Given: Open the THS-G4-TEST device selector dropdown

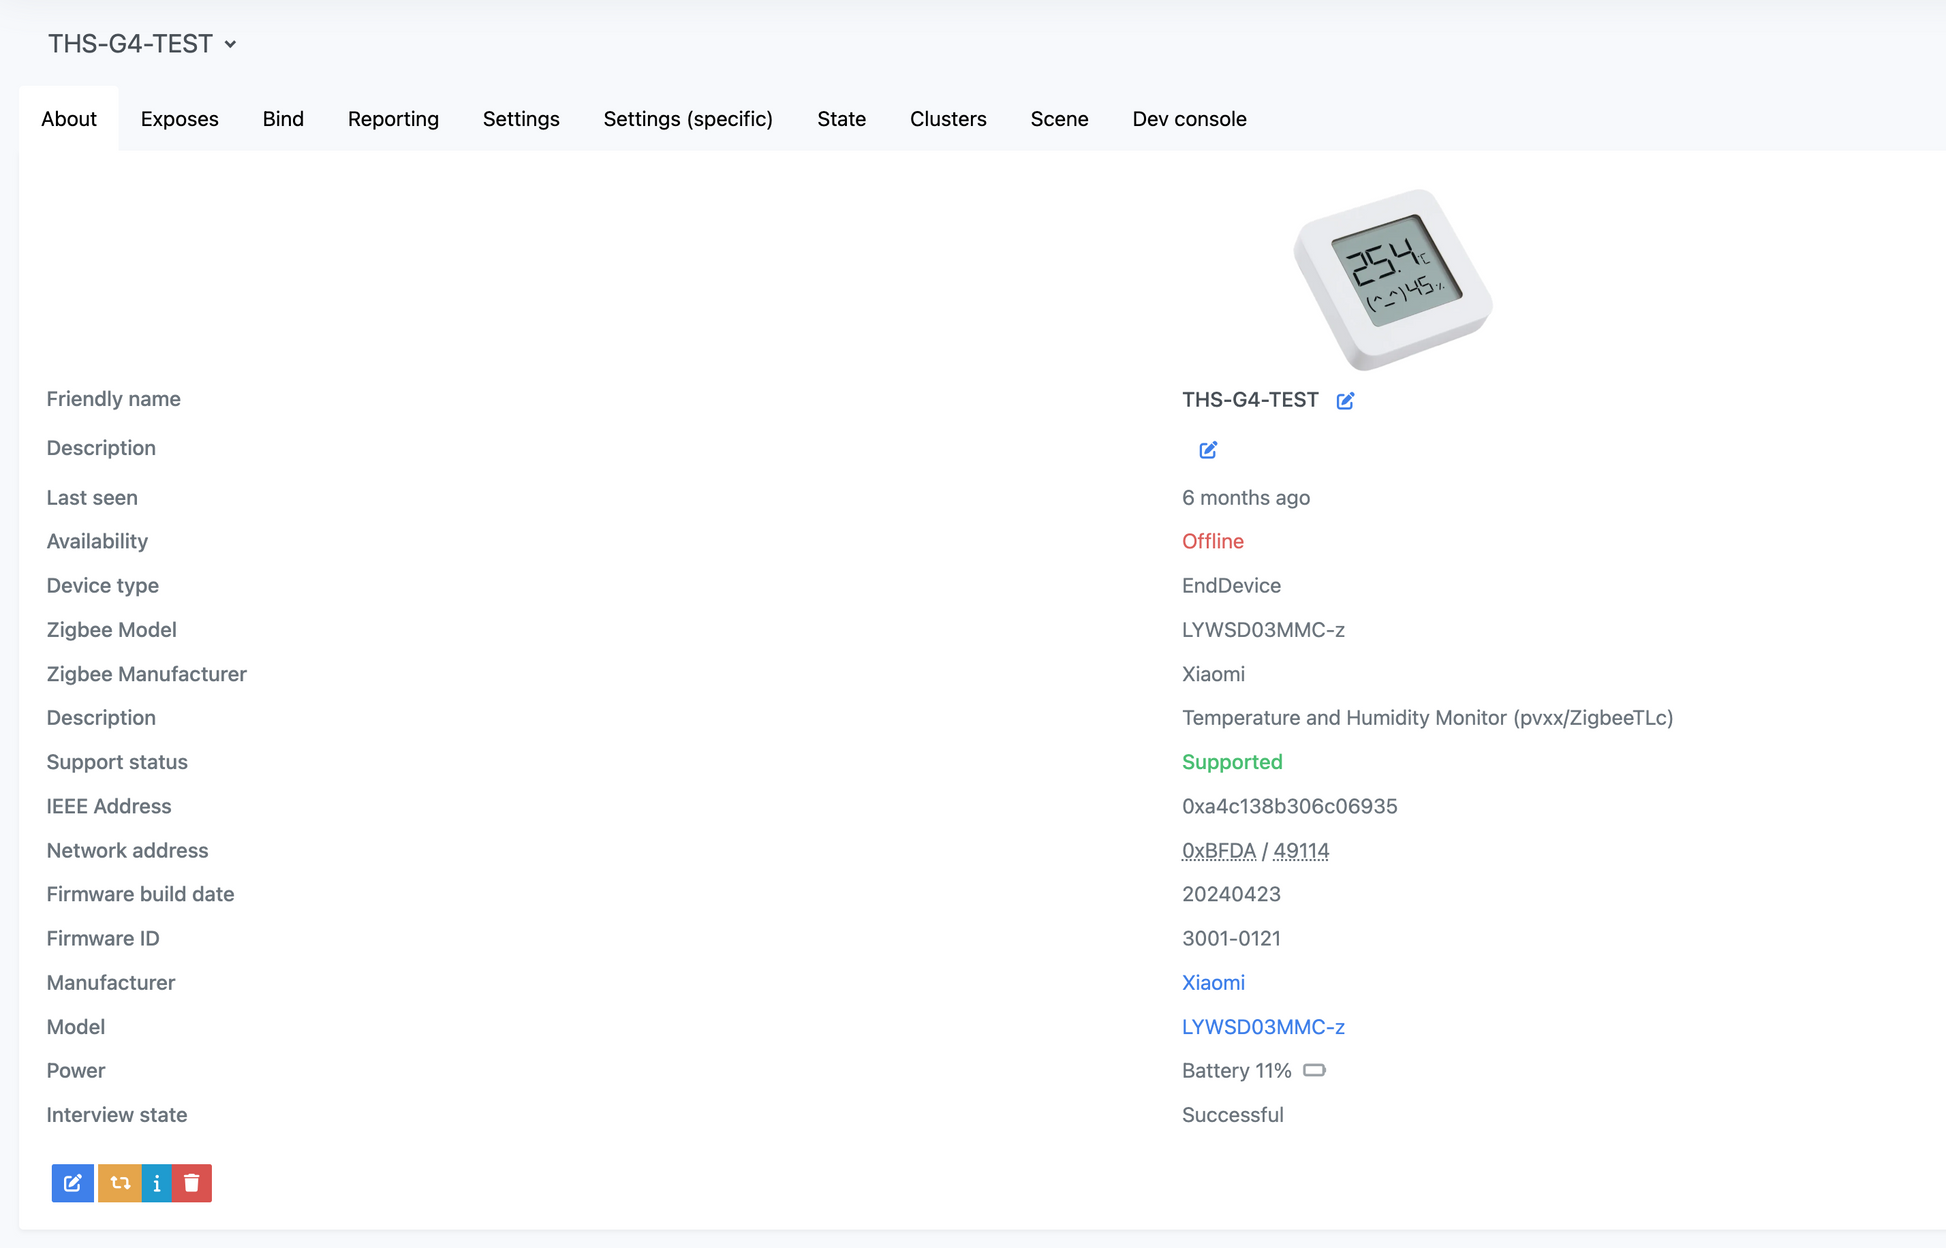Looking at the screenshot, I should [x=142, y=44].
